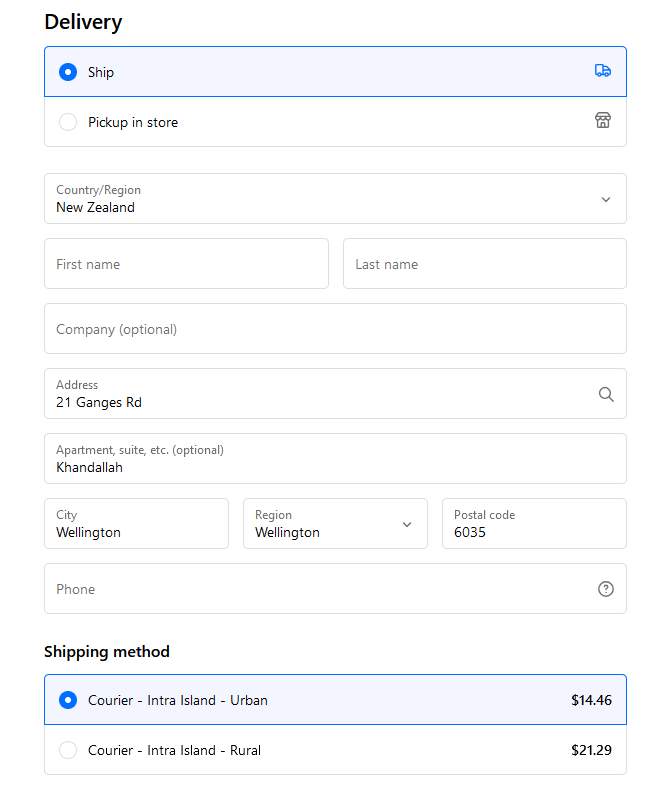Screen dimensions: 651x794
Task: Select Courier - Intra Island - Rural shipping
Action: (x=335, y=750)
